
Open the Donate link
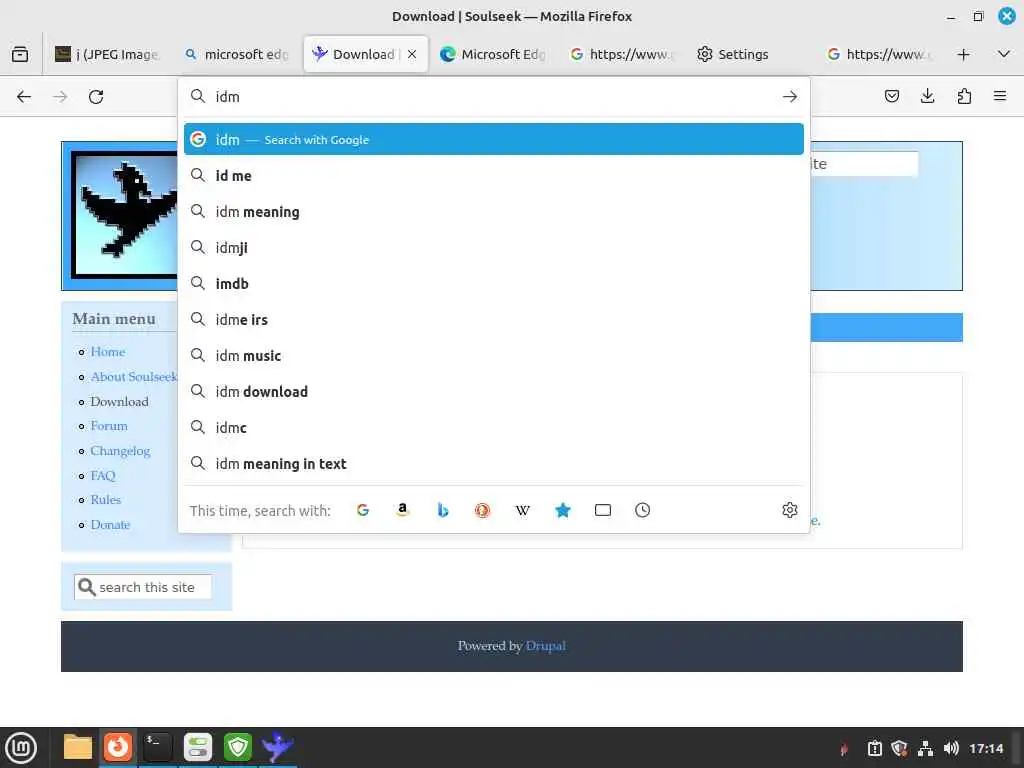[x=110, y=524]
